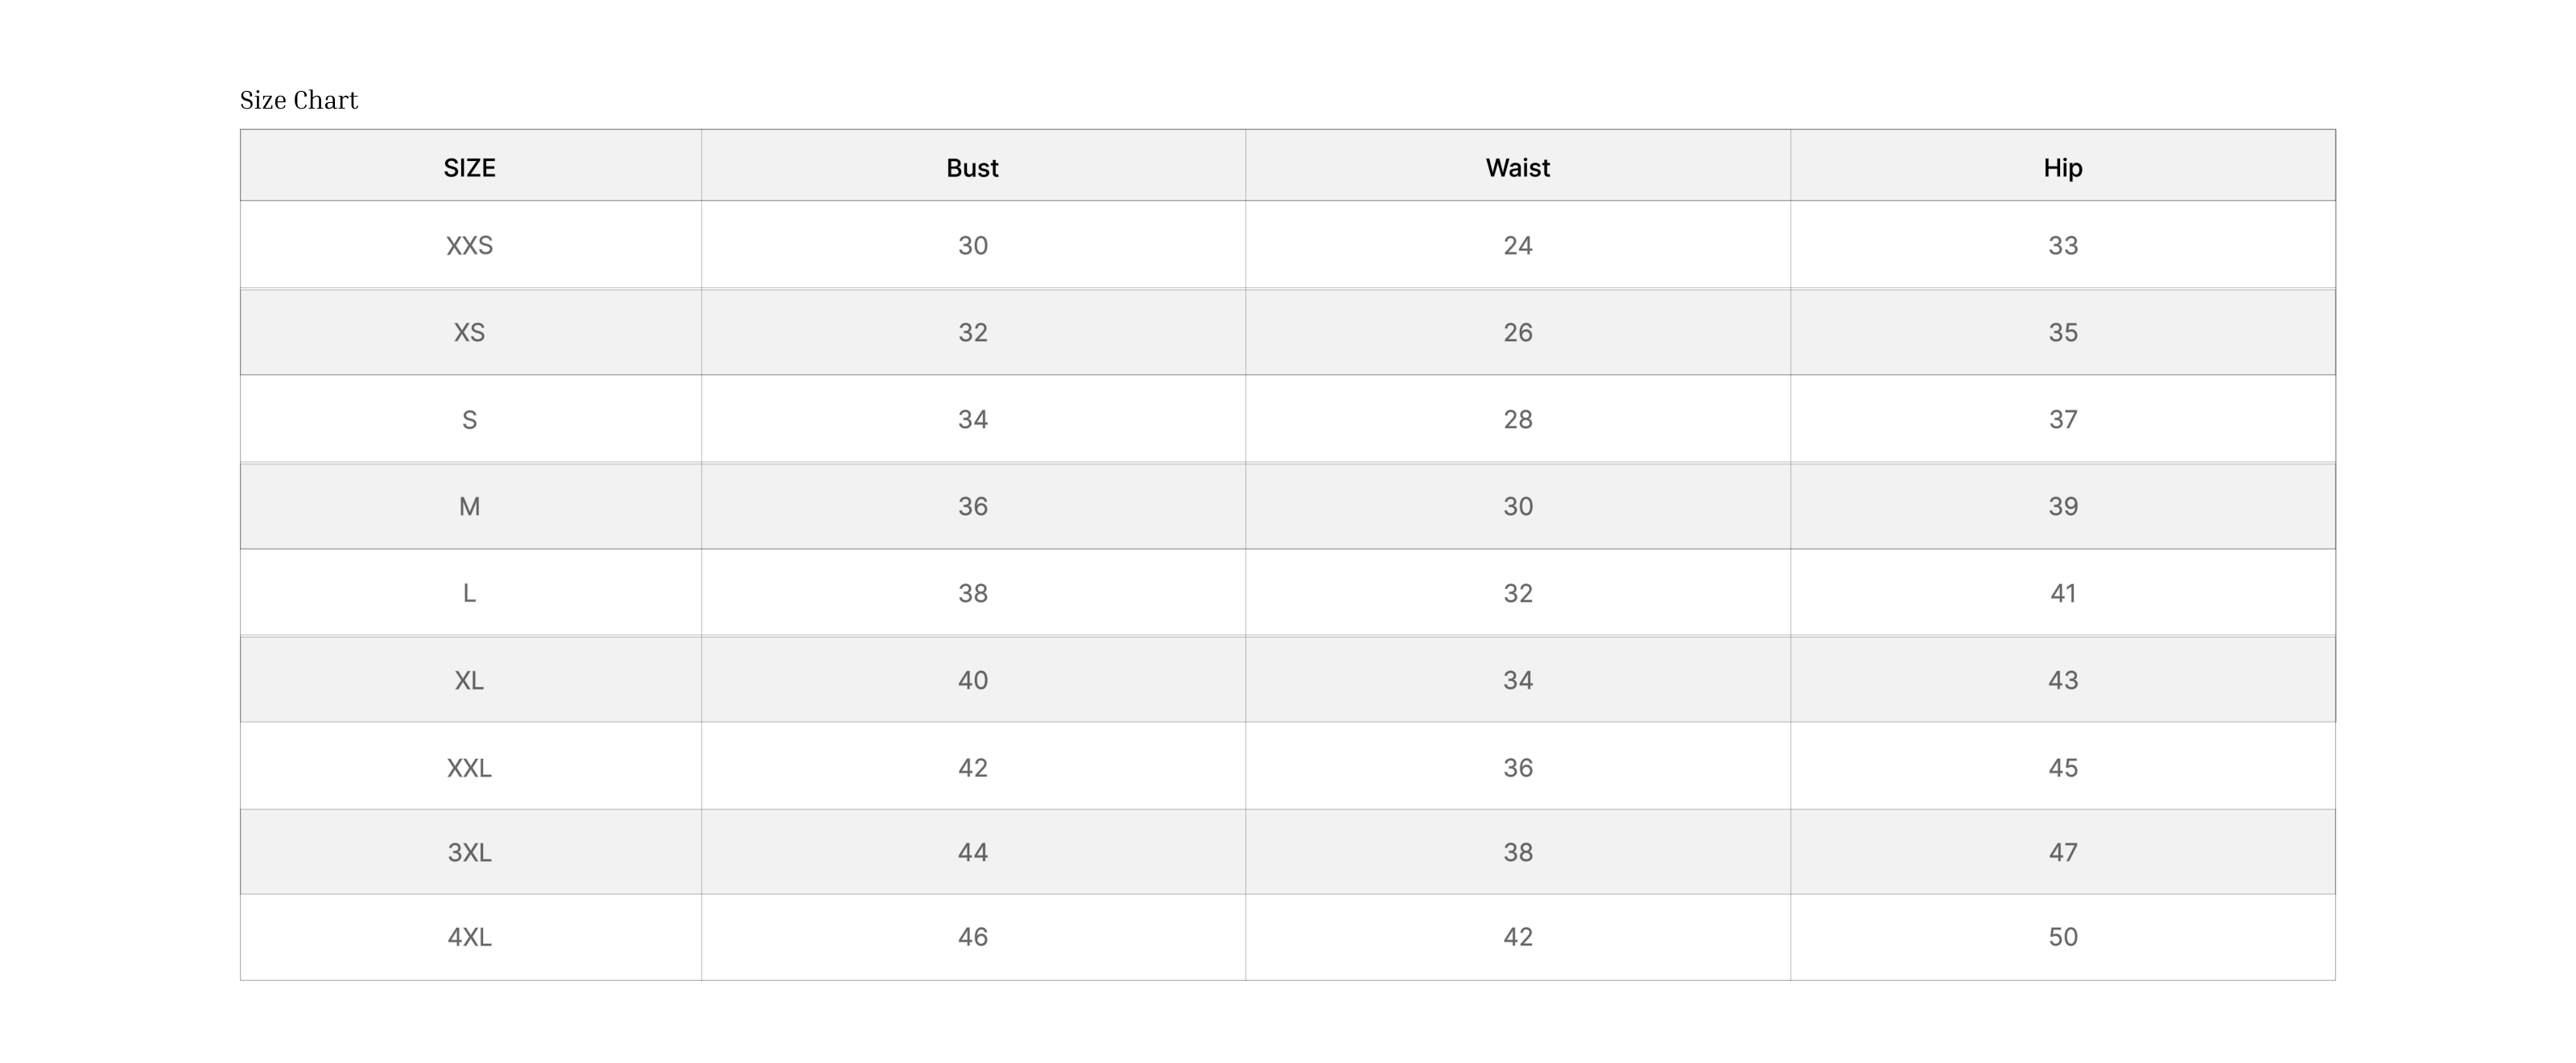Click bust value 30 for XXS

[972, 245]
